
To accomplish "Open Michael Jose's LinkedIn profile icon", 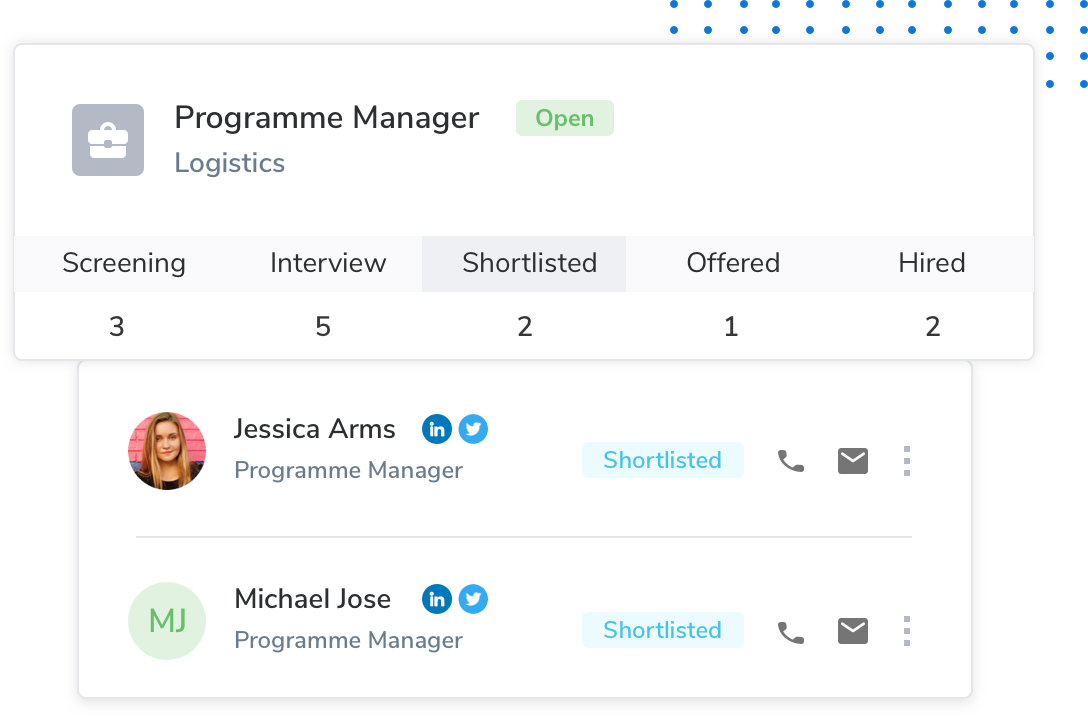I will (x=437, y=599).
